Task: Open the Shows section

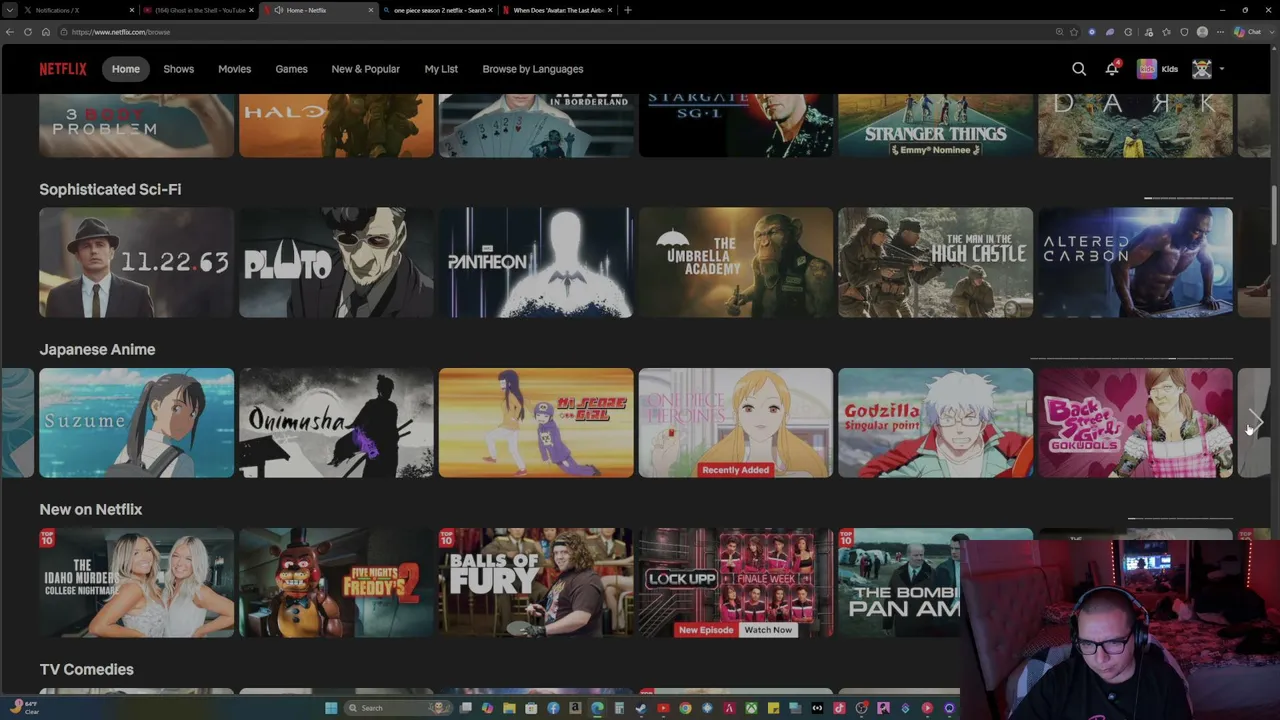Action: 179,69
